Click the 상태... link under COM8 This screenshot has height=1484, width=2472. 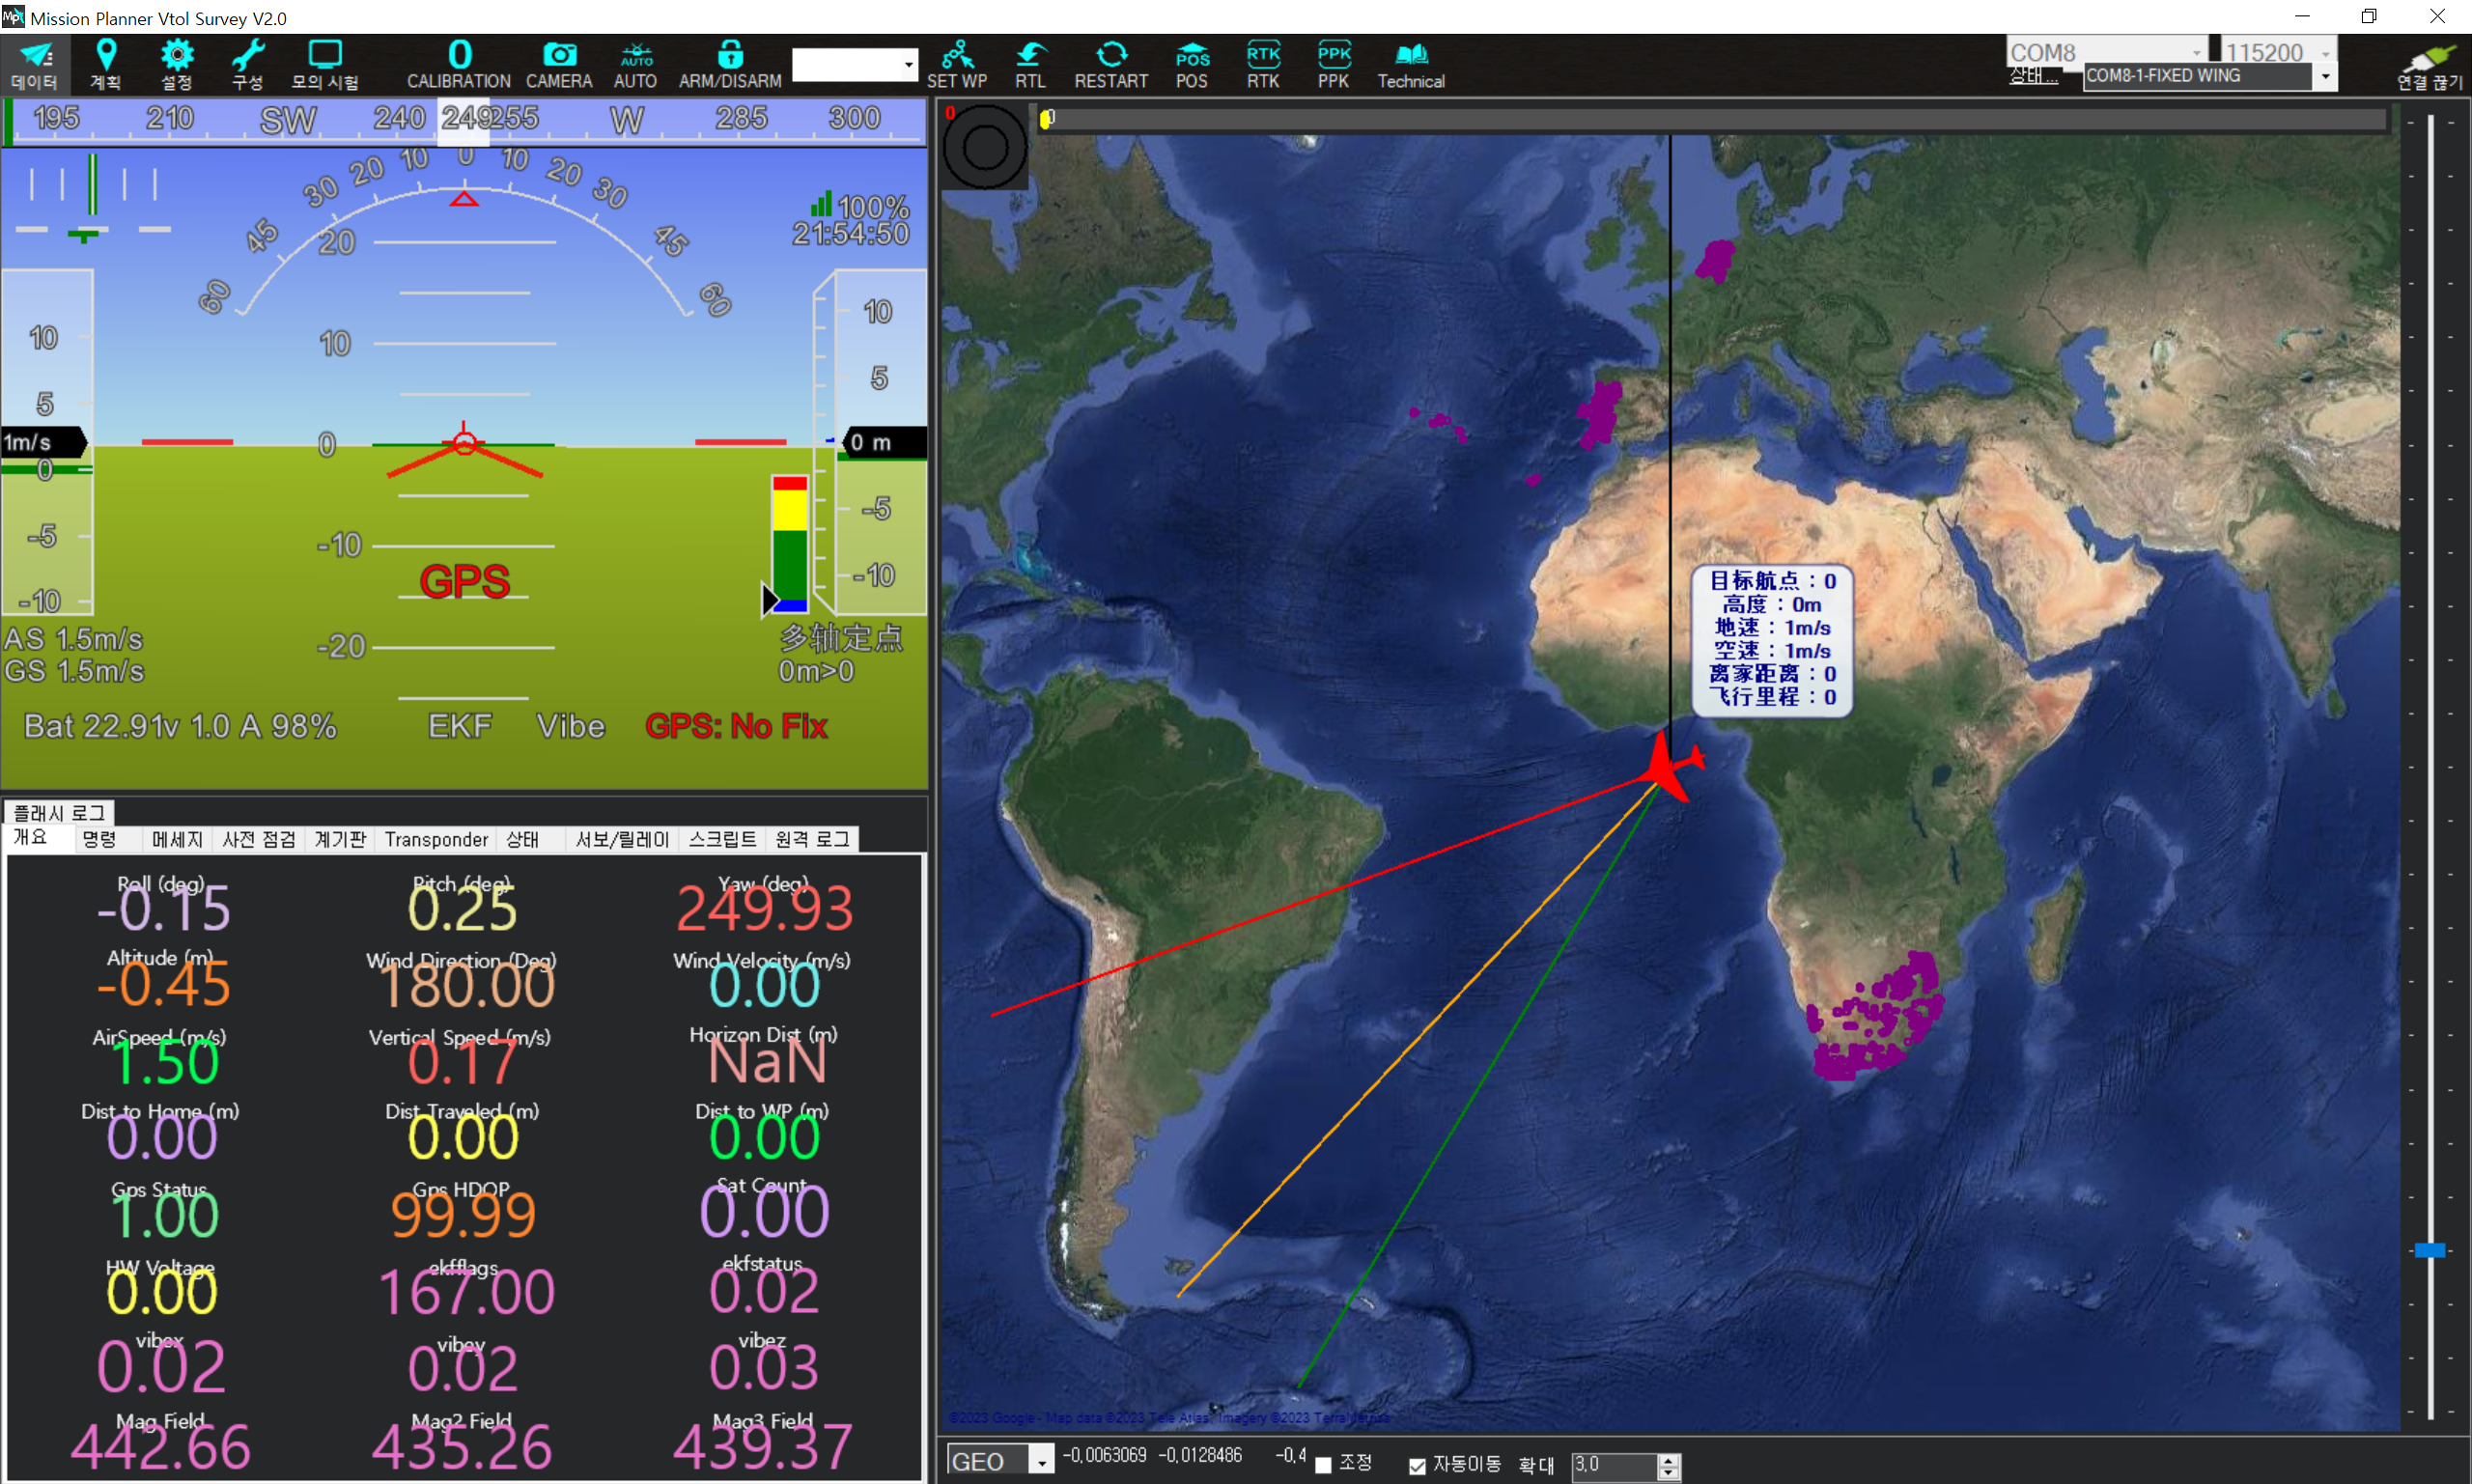(x=2032, y=76)
